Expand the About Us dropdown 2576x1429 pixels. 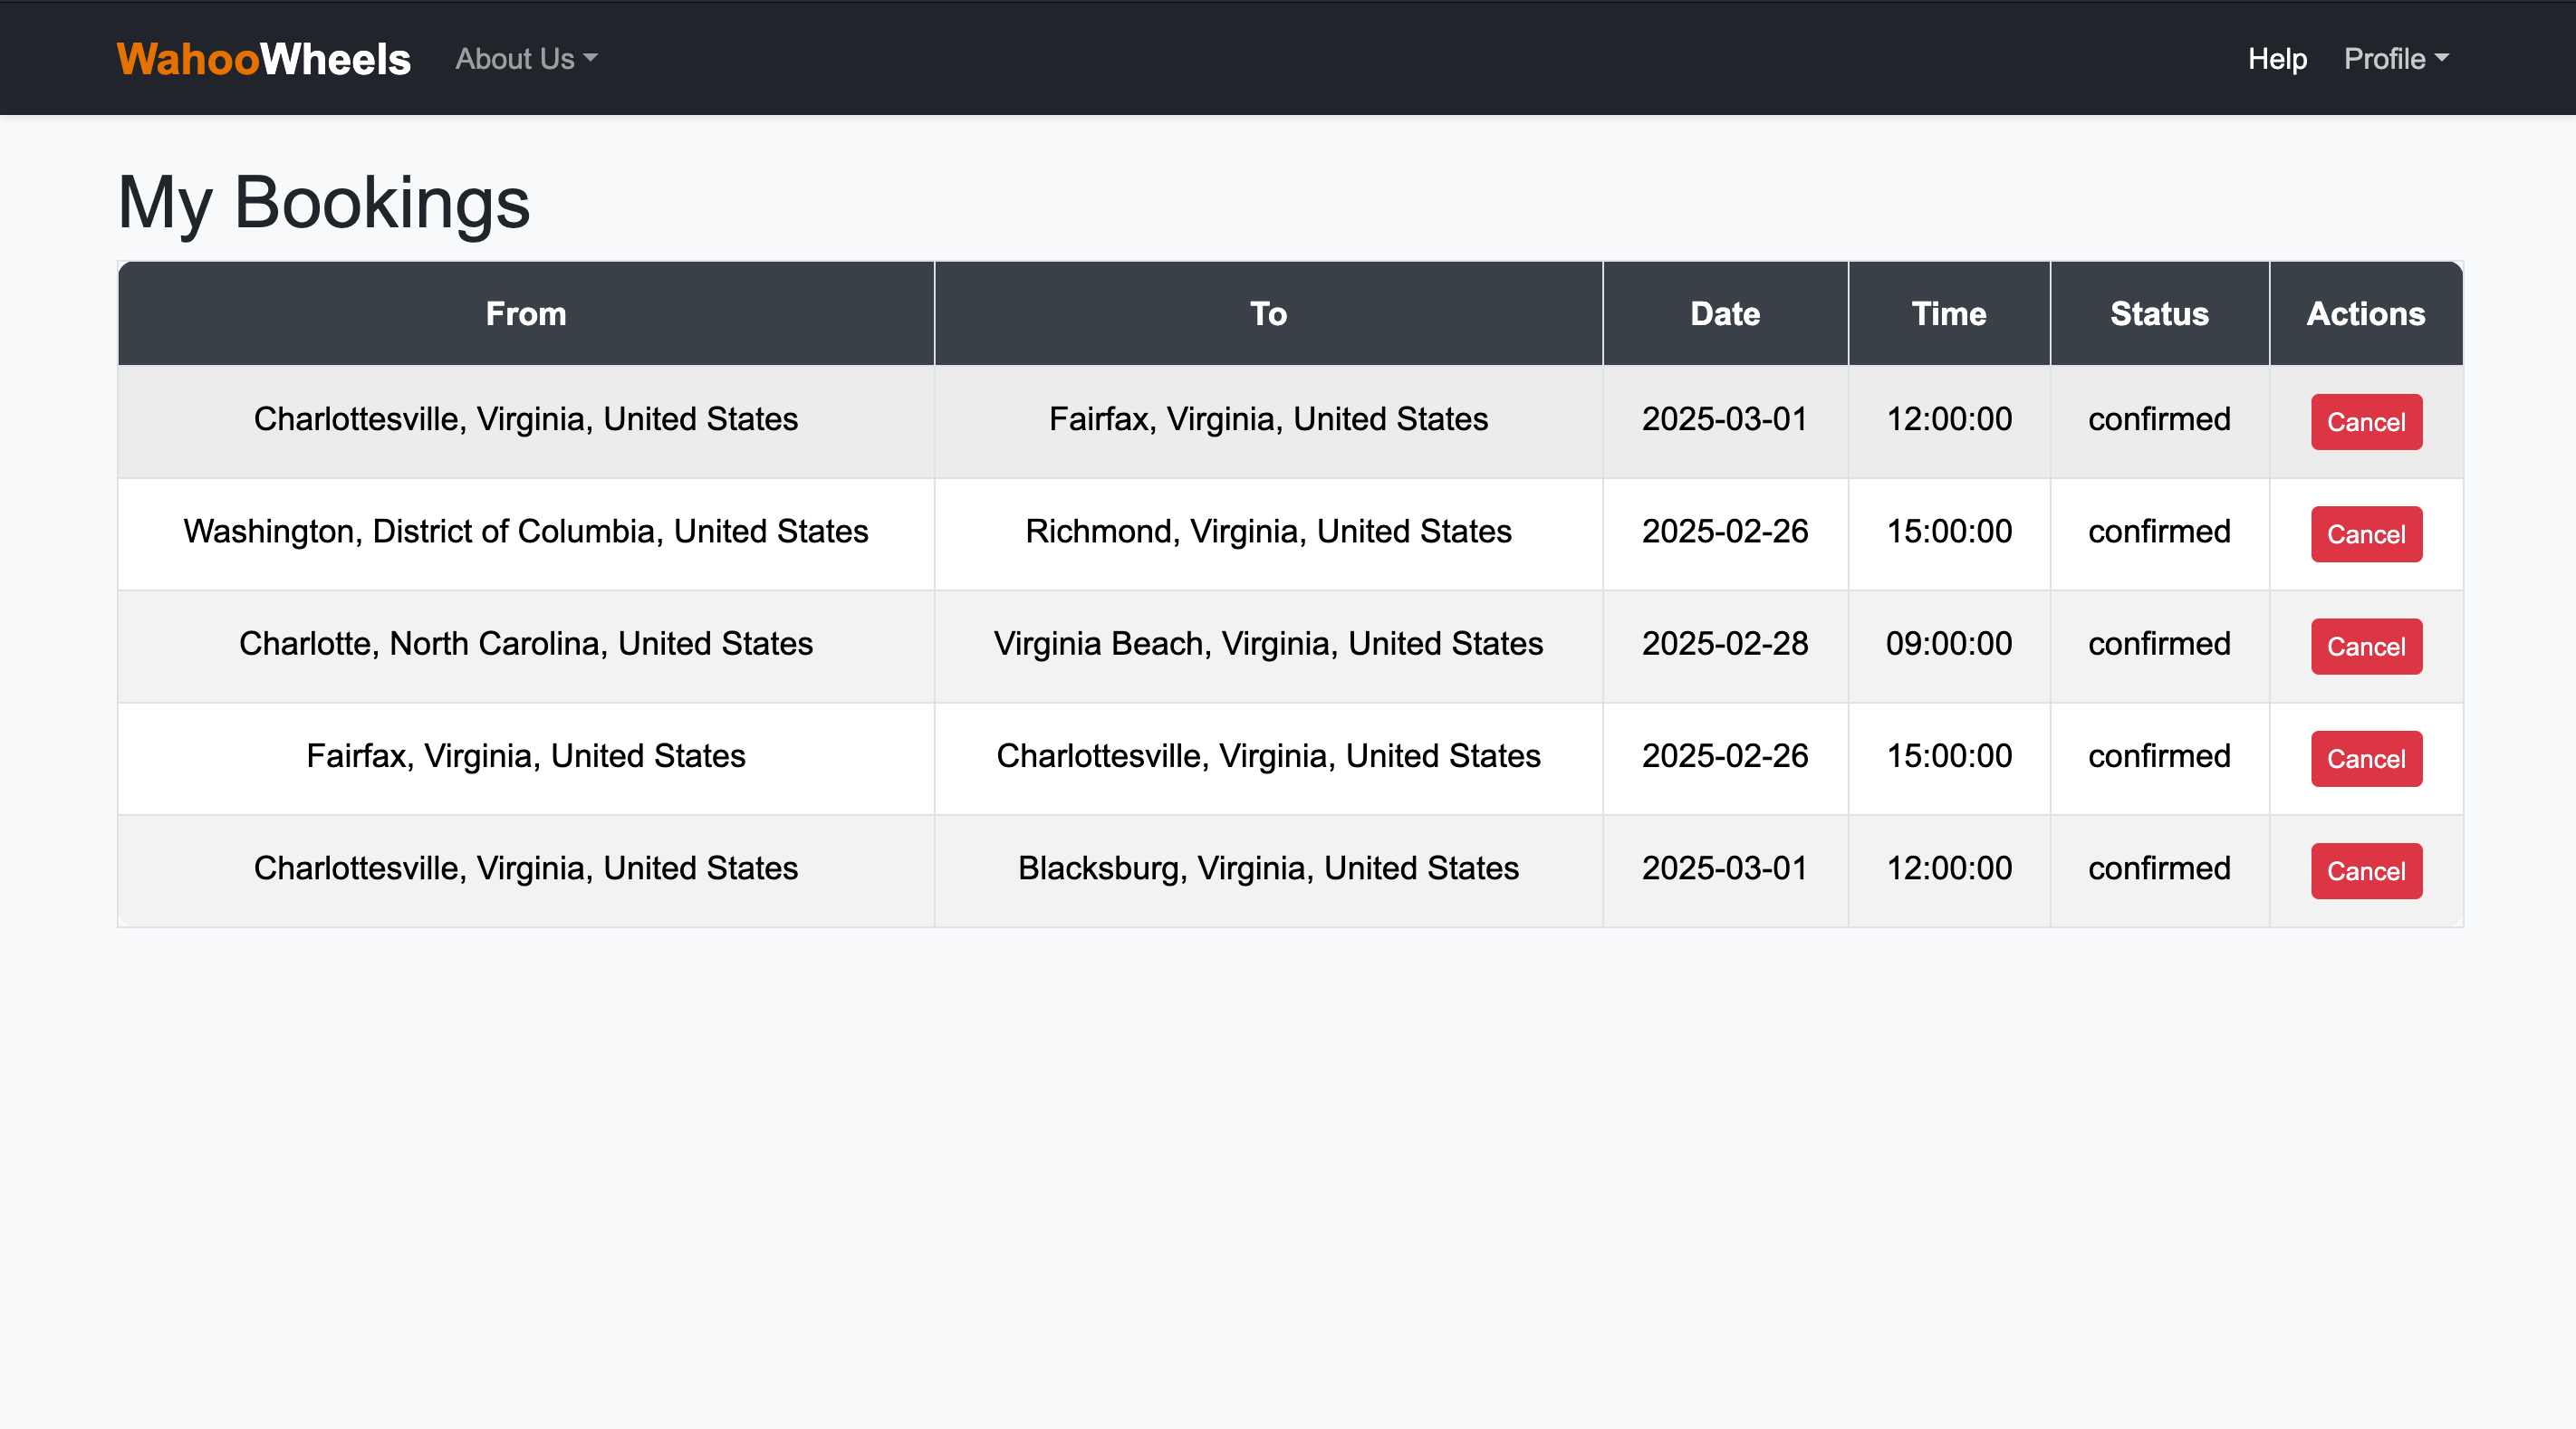point(526,59)
